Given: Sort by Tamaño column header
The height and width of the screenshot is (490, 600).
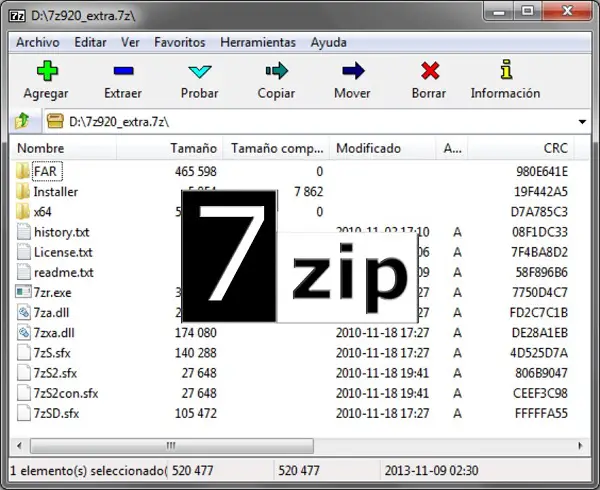Looking at the screenshot, I should click(169, 148).
